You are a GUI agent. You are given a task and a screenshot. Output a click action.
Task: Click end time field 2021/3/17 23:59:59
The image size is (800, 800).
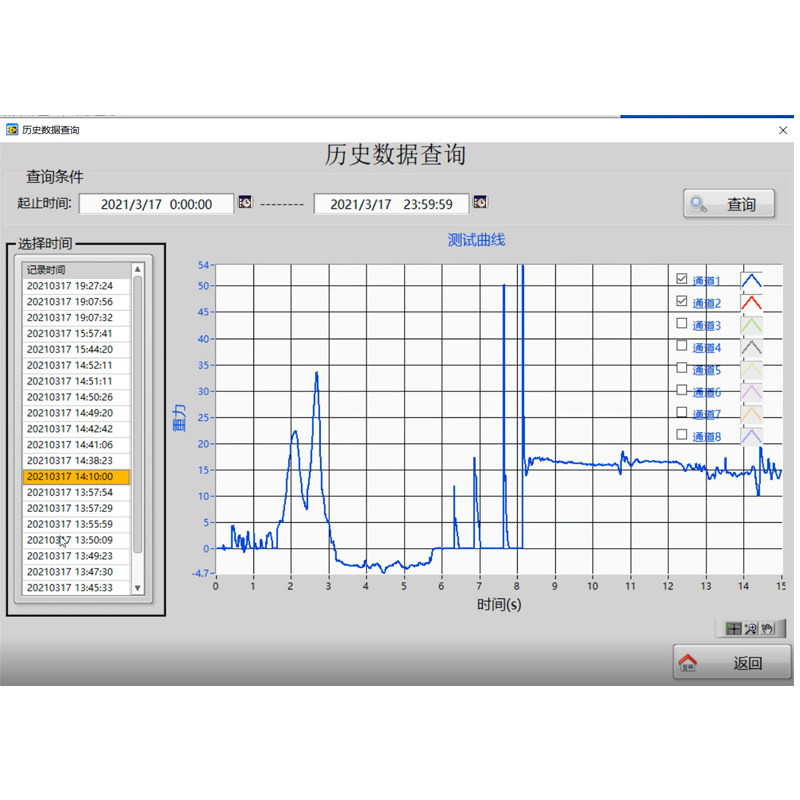pyautogui.click(x=391, y=204)
